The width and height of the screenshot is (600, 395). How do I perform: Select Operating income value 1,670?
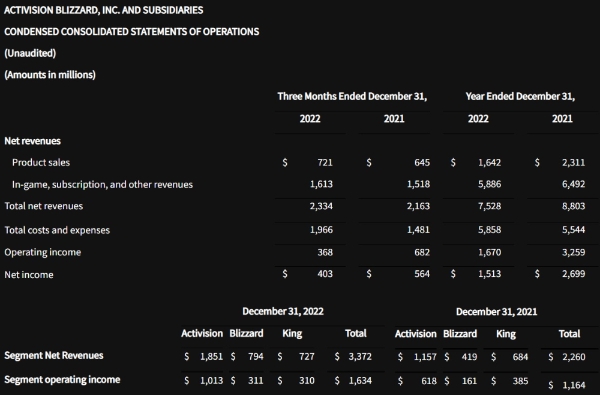tap(489, 252)
